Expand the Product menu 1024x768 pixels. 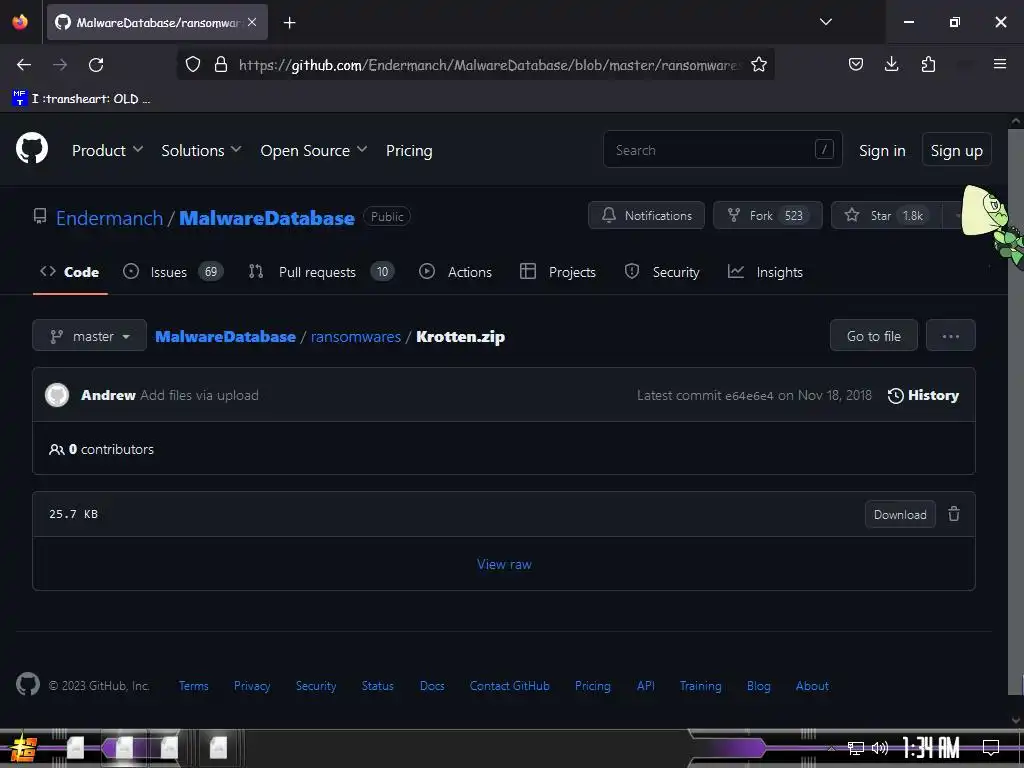[x=107, y=150]
